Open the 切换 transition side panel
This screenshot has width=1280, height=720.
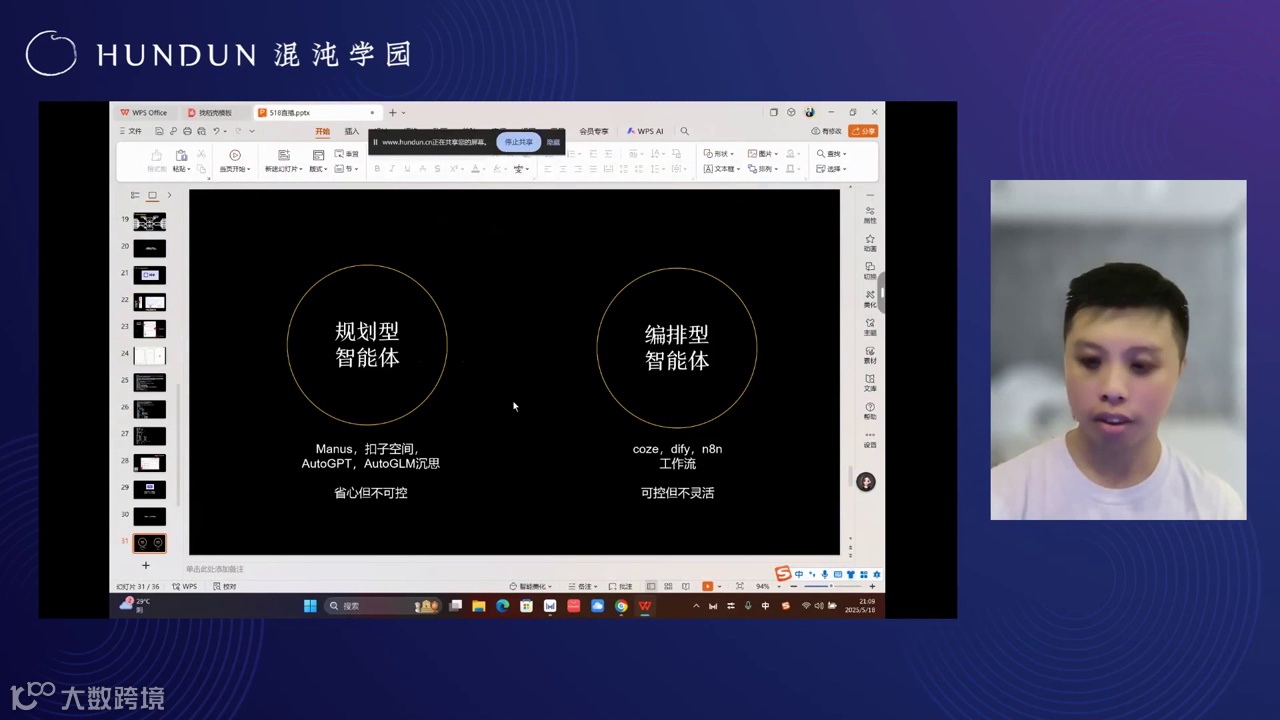(x=870, y=270)
